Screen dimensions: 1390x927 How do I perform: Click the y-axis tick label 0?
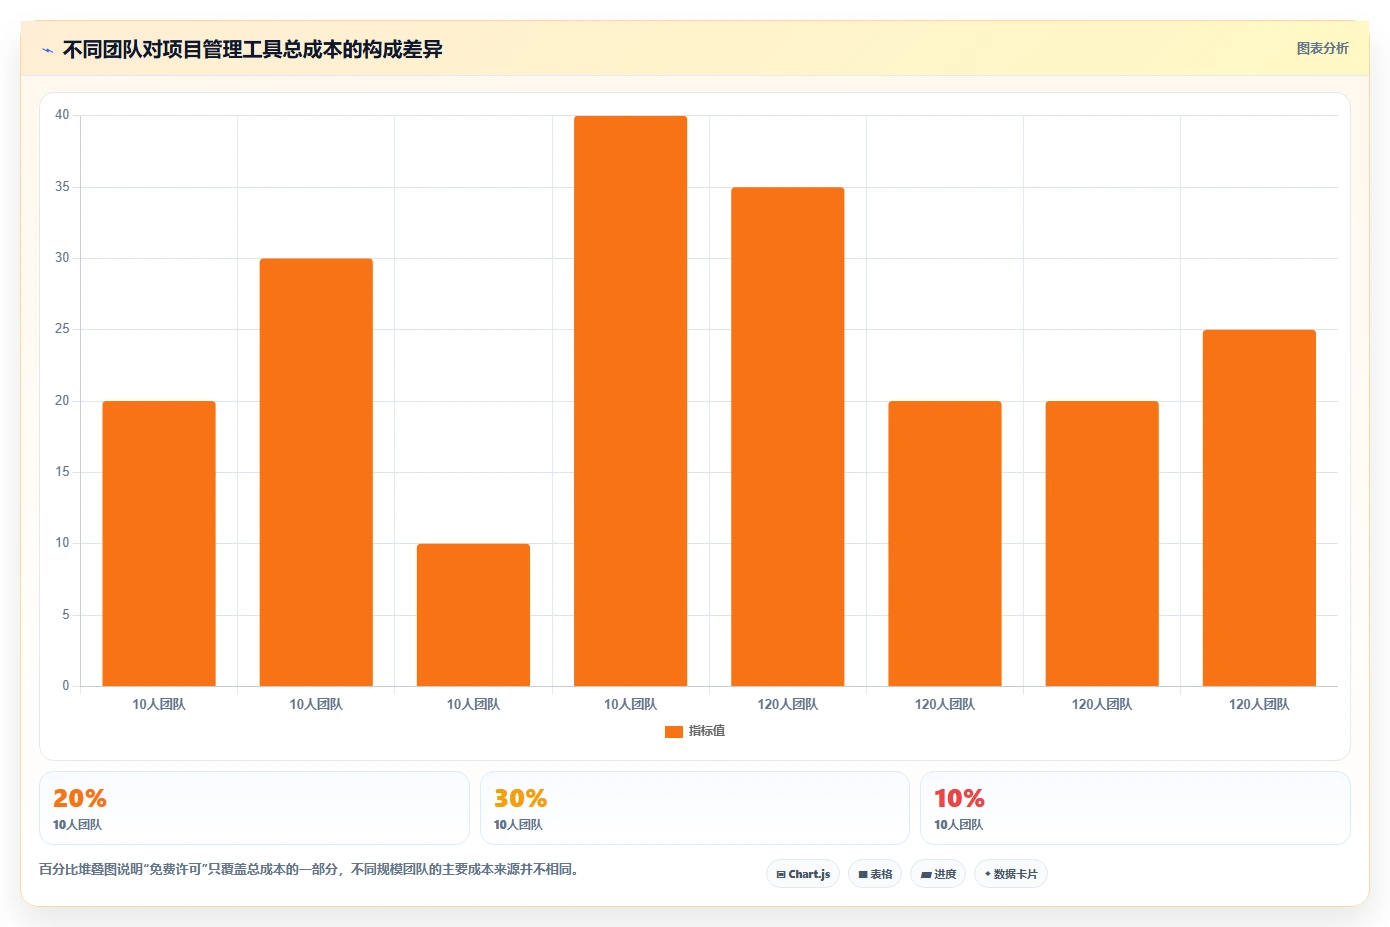(x=66, y=686)
